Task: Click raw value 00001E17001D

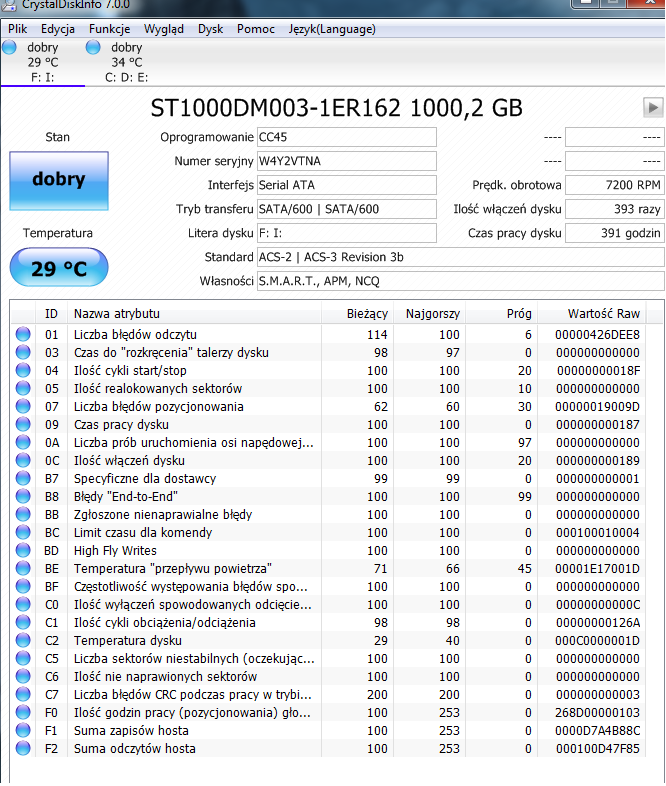Action: coord(597,568)
